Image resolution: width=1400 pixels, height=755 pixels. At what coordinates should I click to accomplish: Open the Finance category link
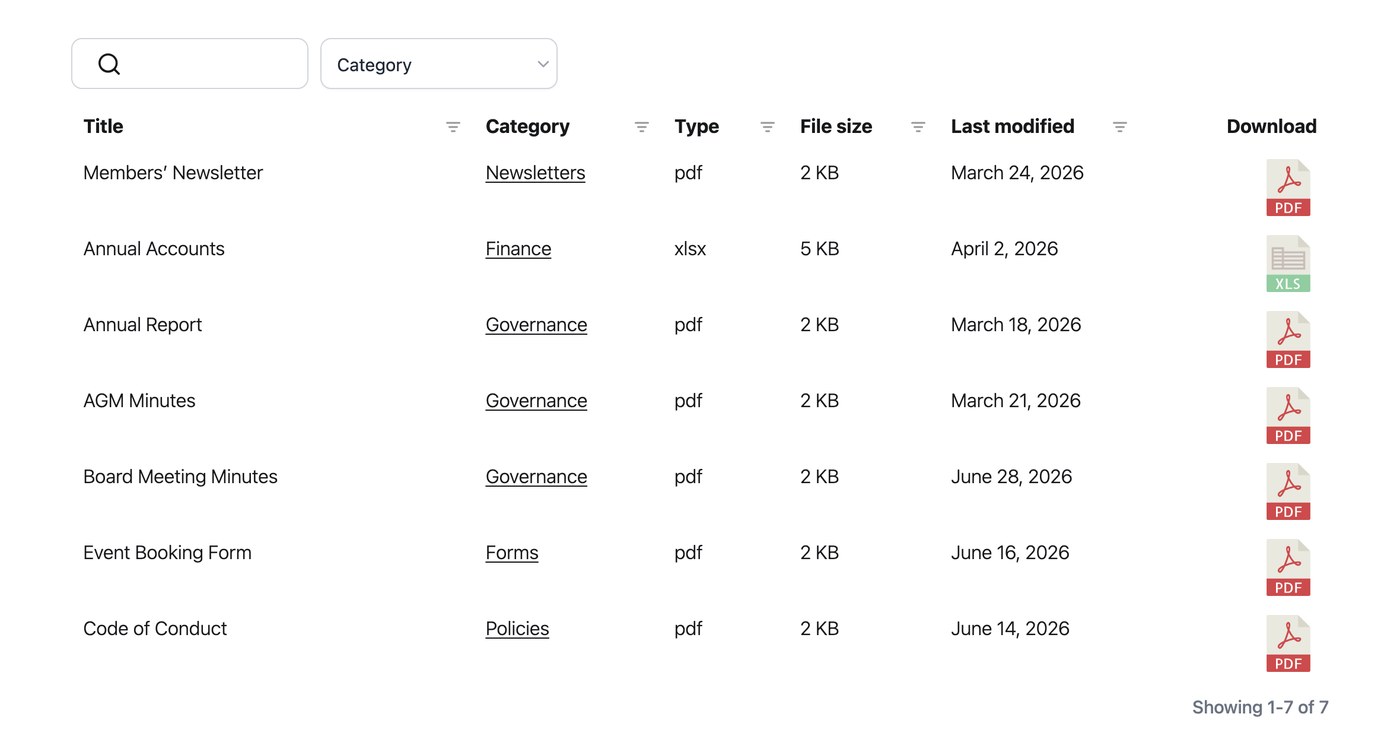(518, 249)
